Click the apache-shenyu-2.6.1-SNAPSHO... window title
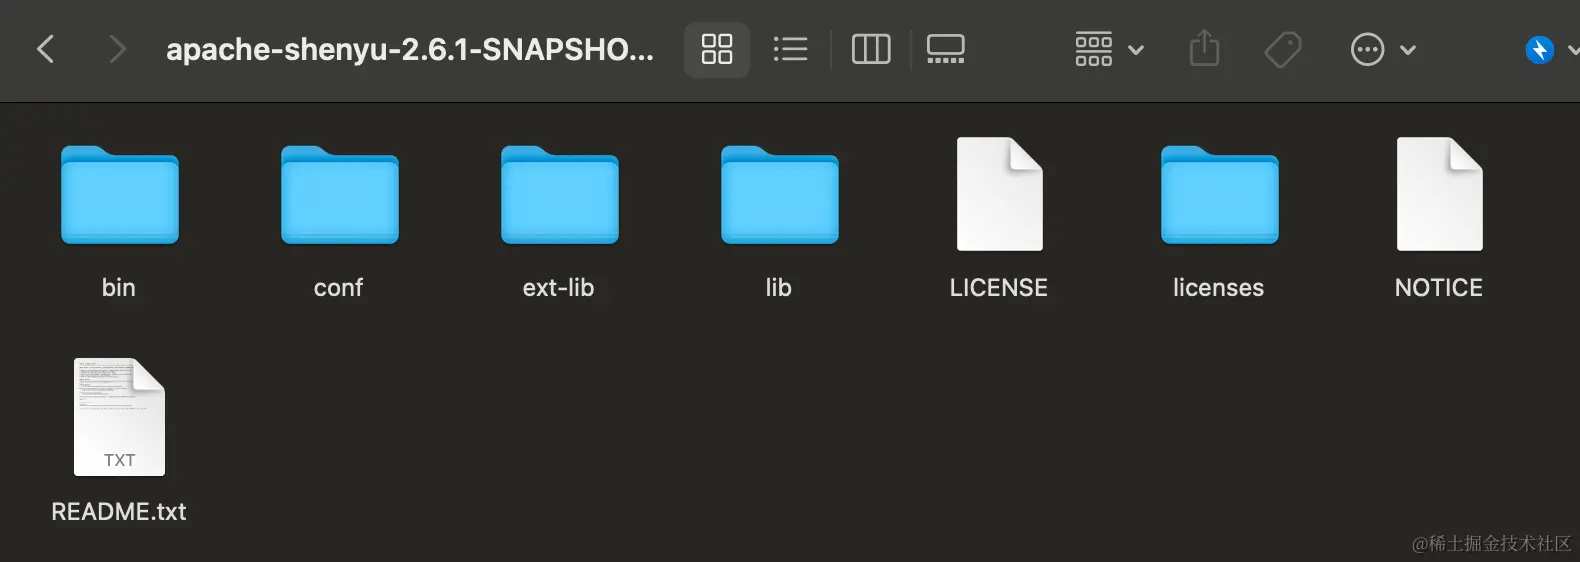Image resolution: width=1580 pixels, height=562 pixels. click(x=410, y=50)
